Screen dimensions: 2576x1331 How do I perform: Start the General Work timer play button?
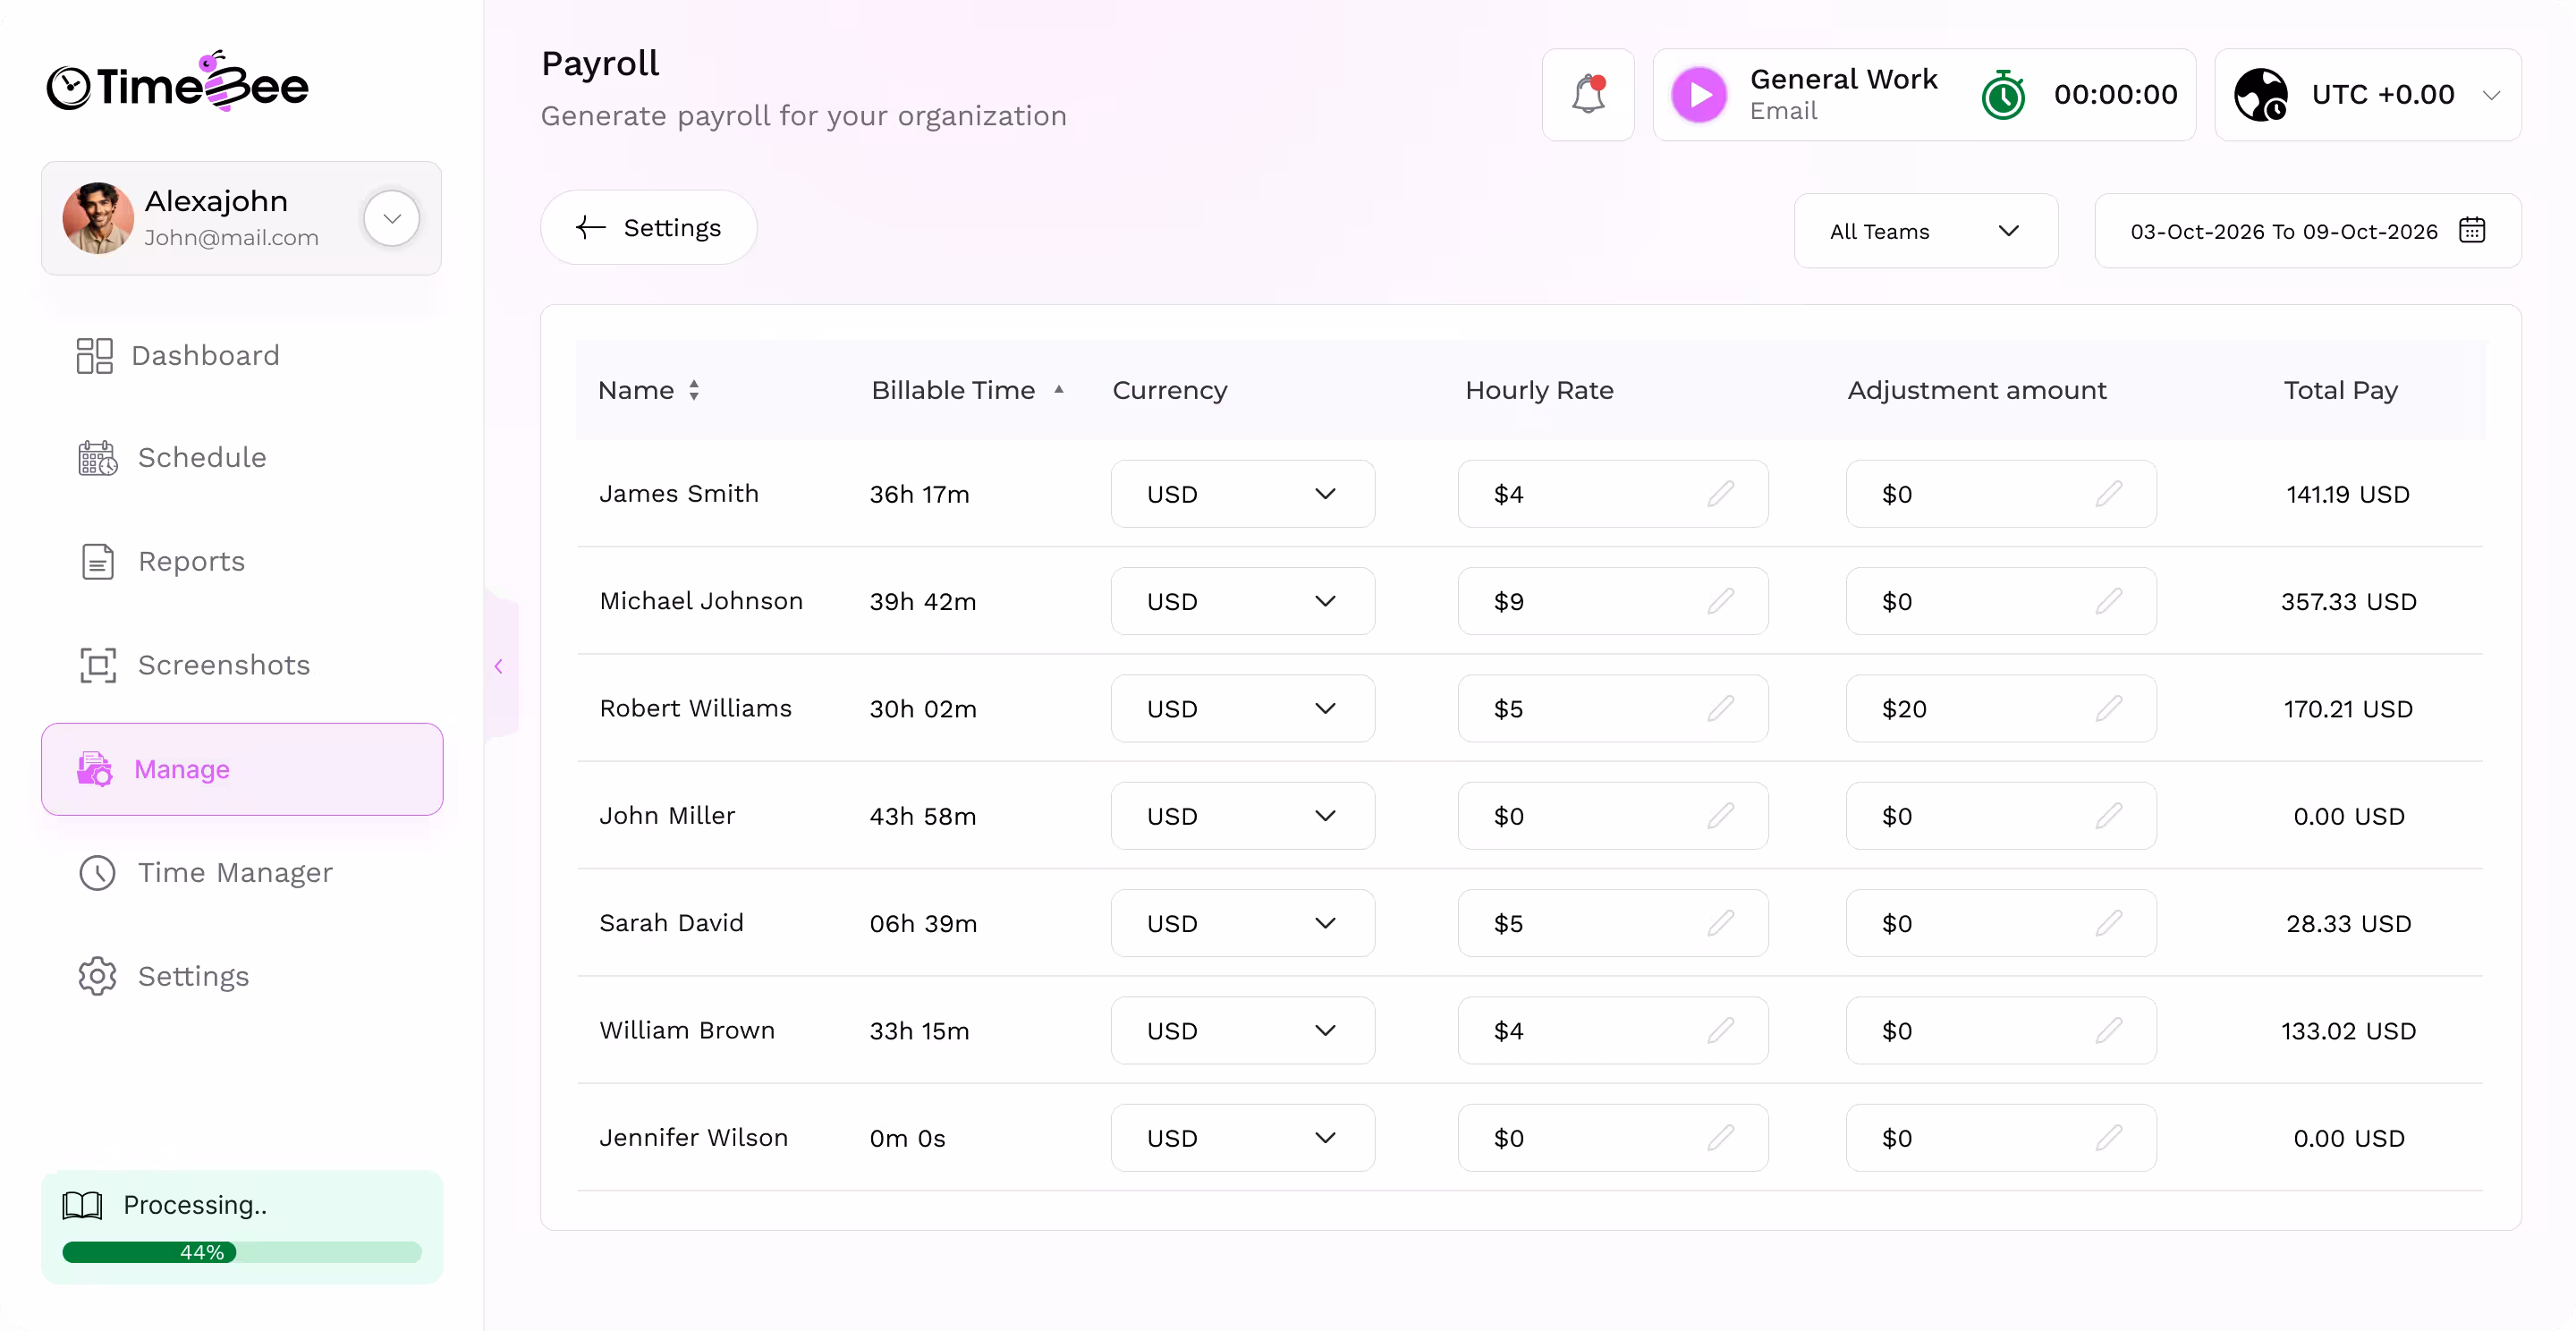point(1699,94)
